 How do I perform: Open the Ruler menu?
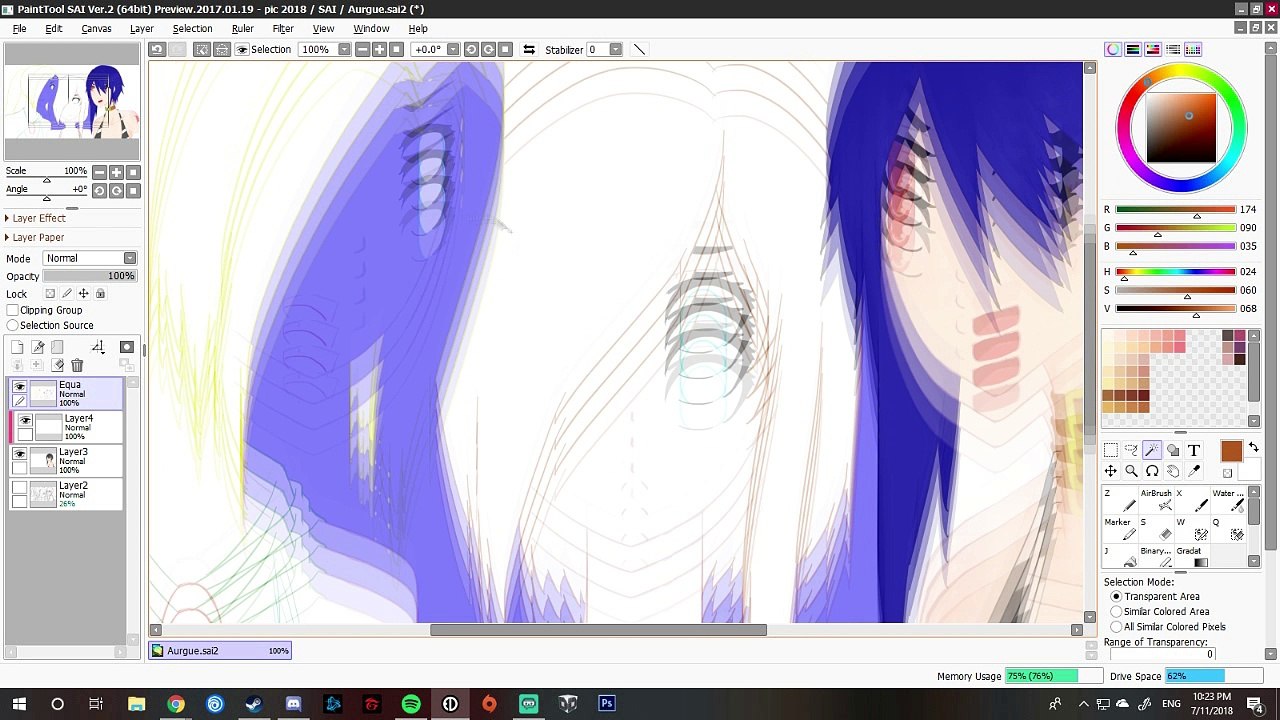pyautogui.click(x=242, y=29)
